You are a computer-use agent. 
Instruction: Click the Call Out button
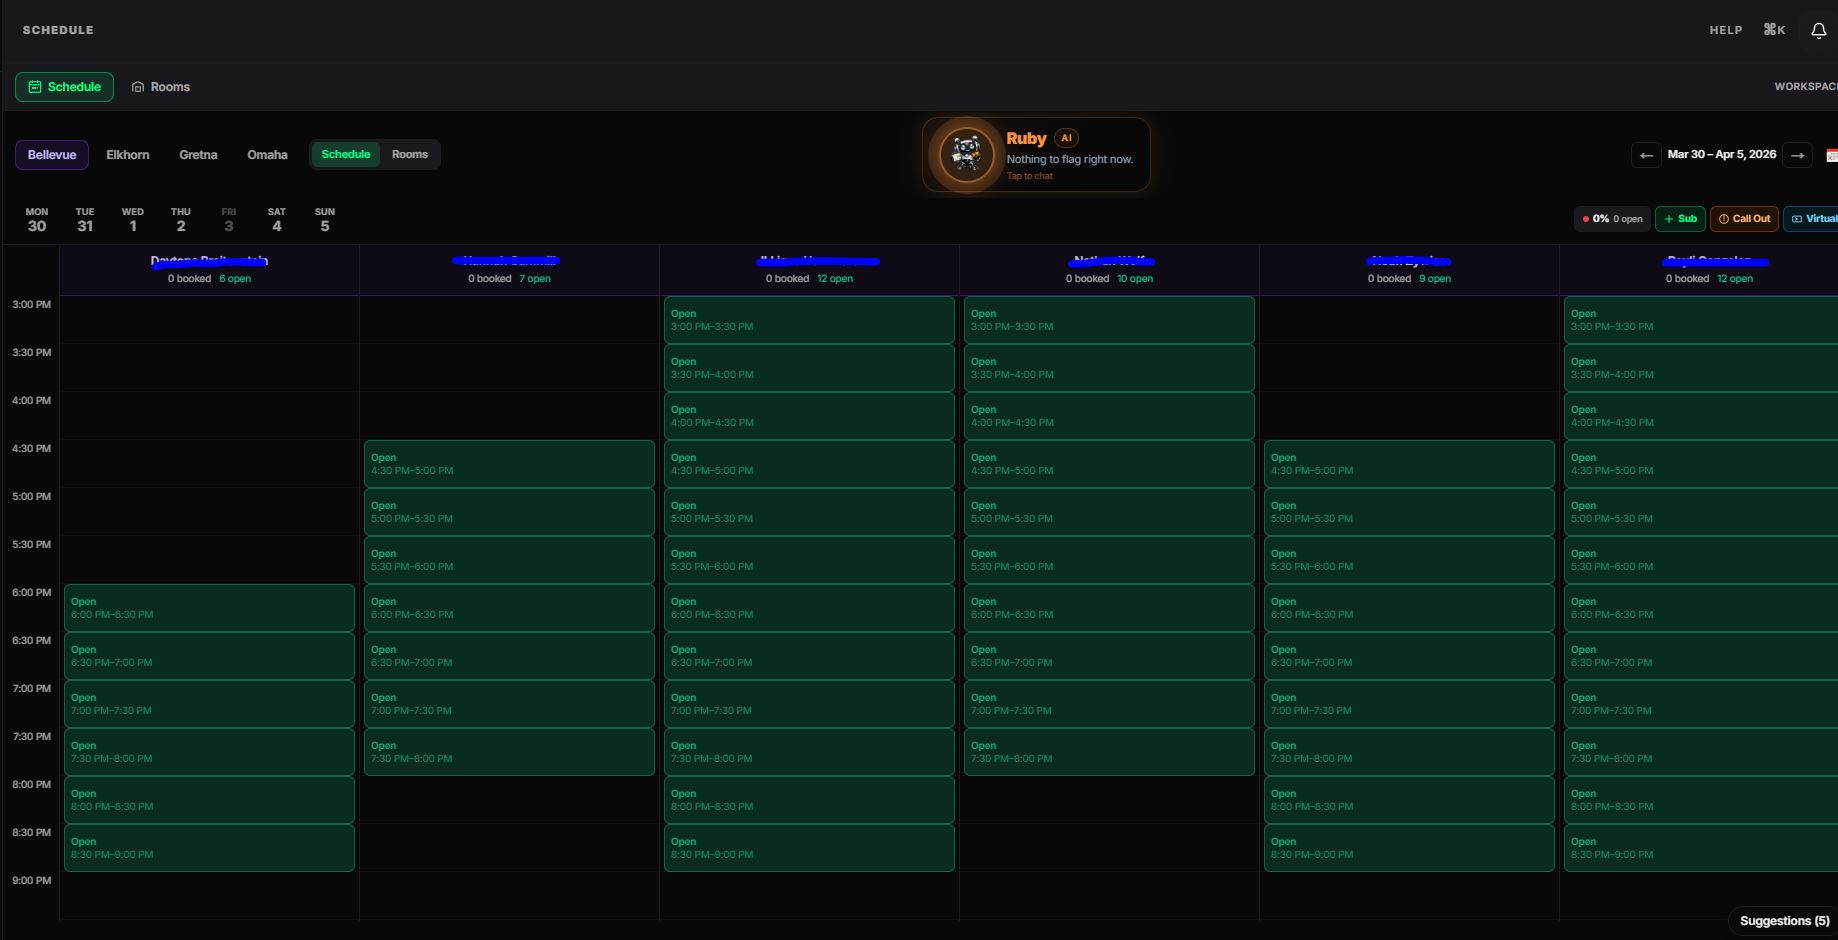(1744, 218)
